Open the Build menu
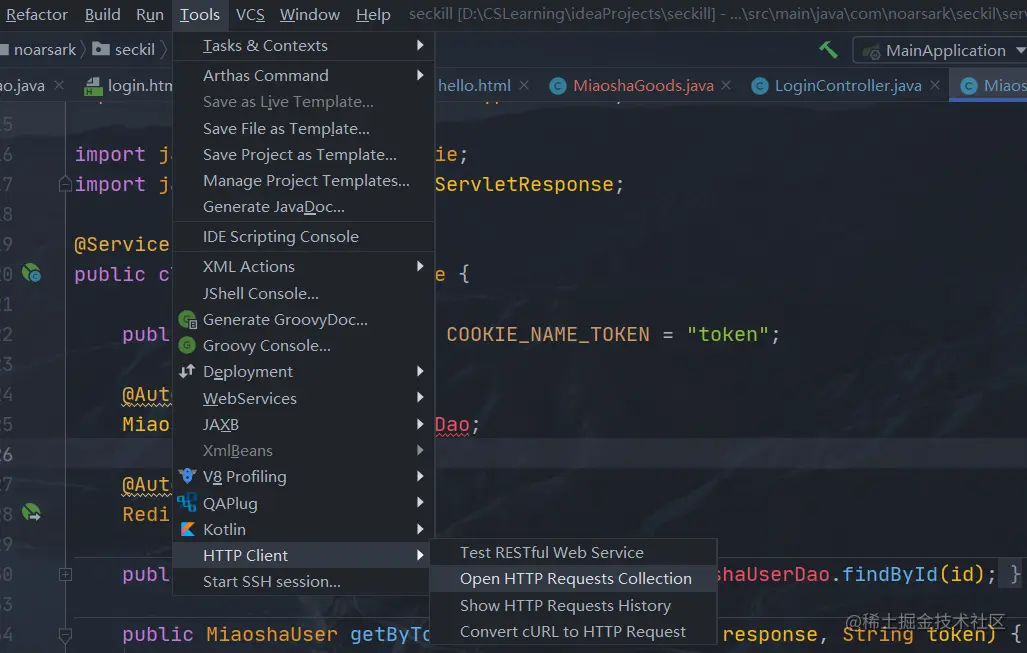The height and width of the screenshot is (653, 1027). (x=103, y=14)
